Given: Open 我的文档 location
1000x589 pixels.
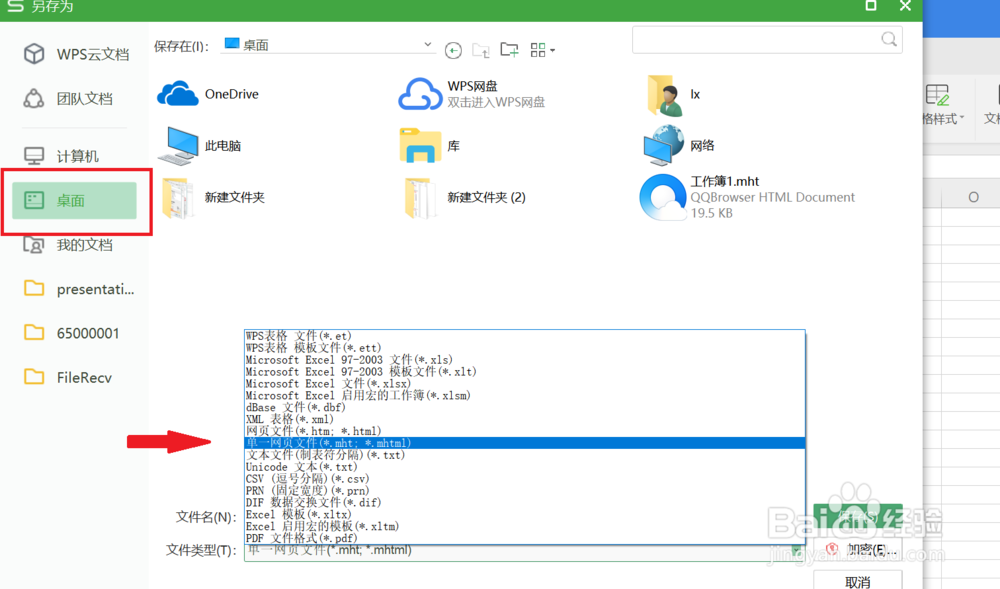Looking at the screenshot, I should click(68, 245).
